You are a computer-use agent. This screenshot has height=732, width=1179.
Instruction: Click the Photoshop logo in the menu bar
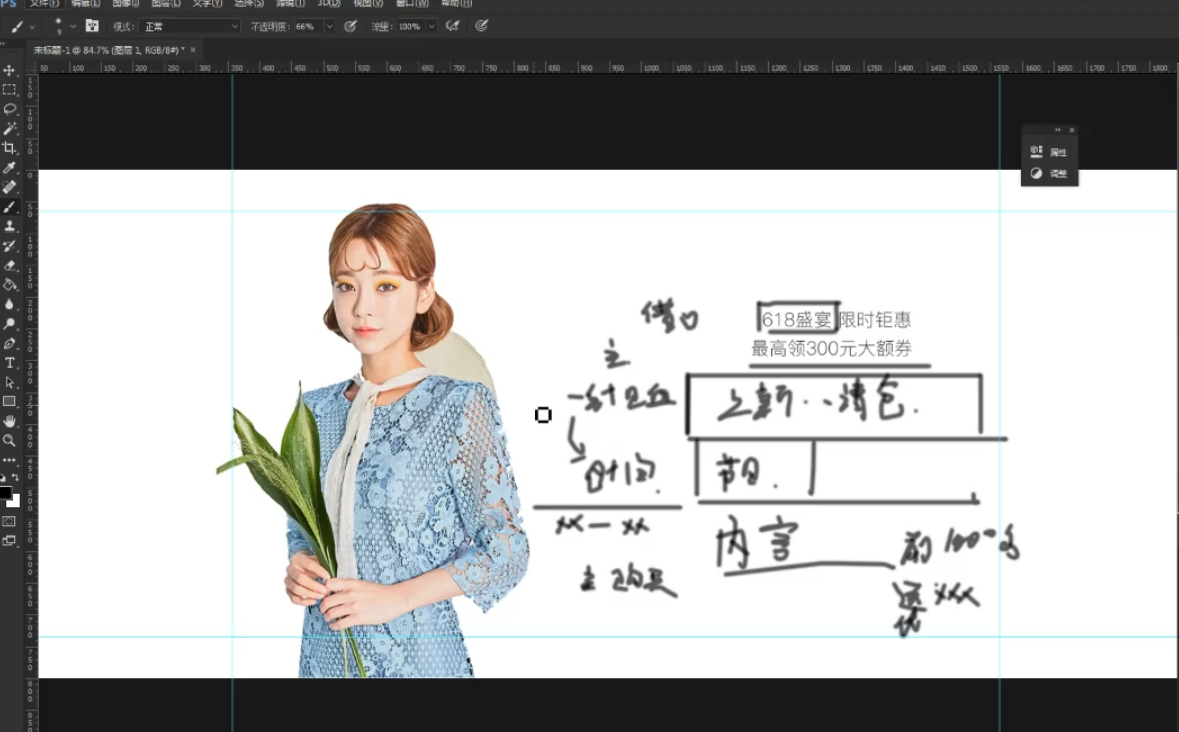tap(8, 3)
